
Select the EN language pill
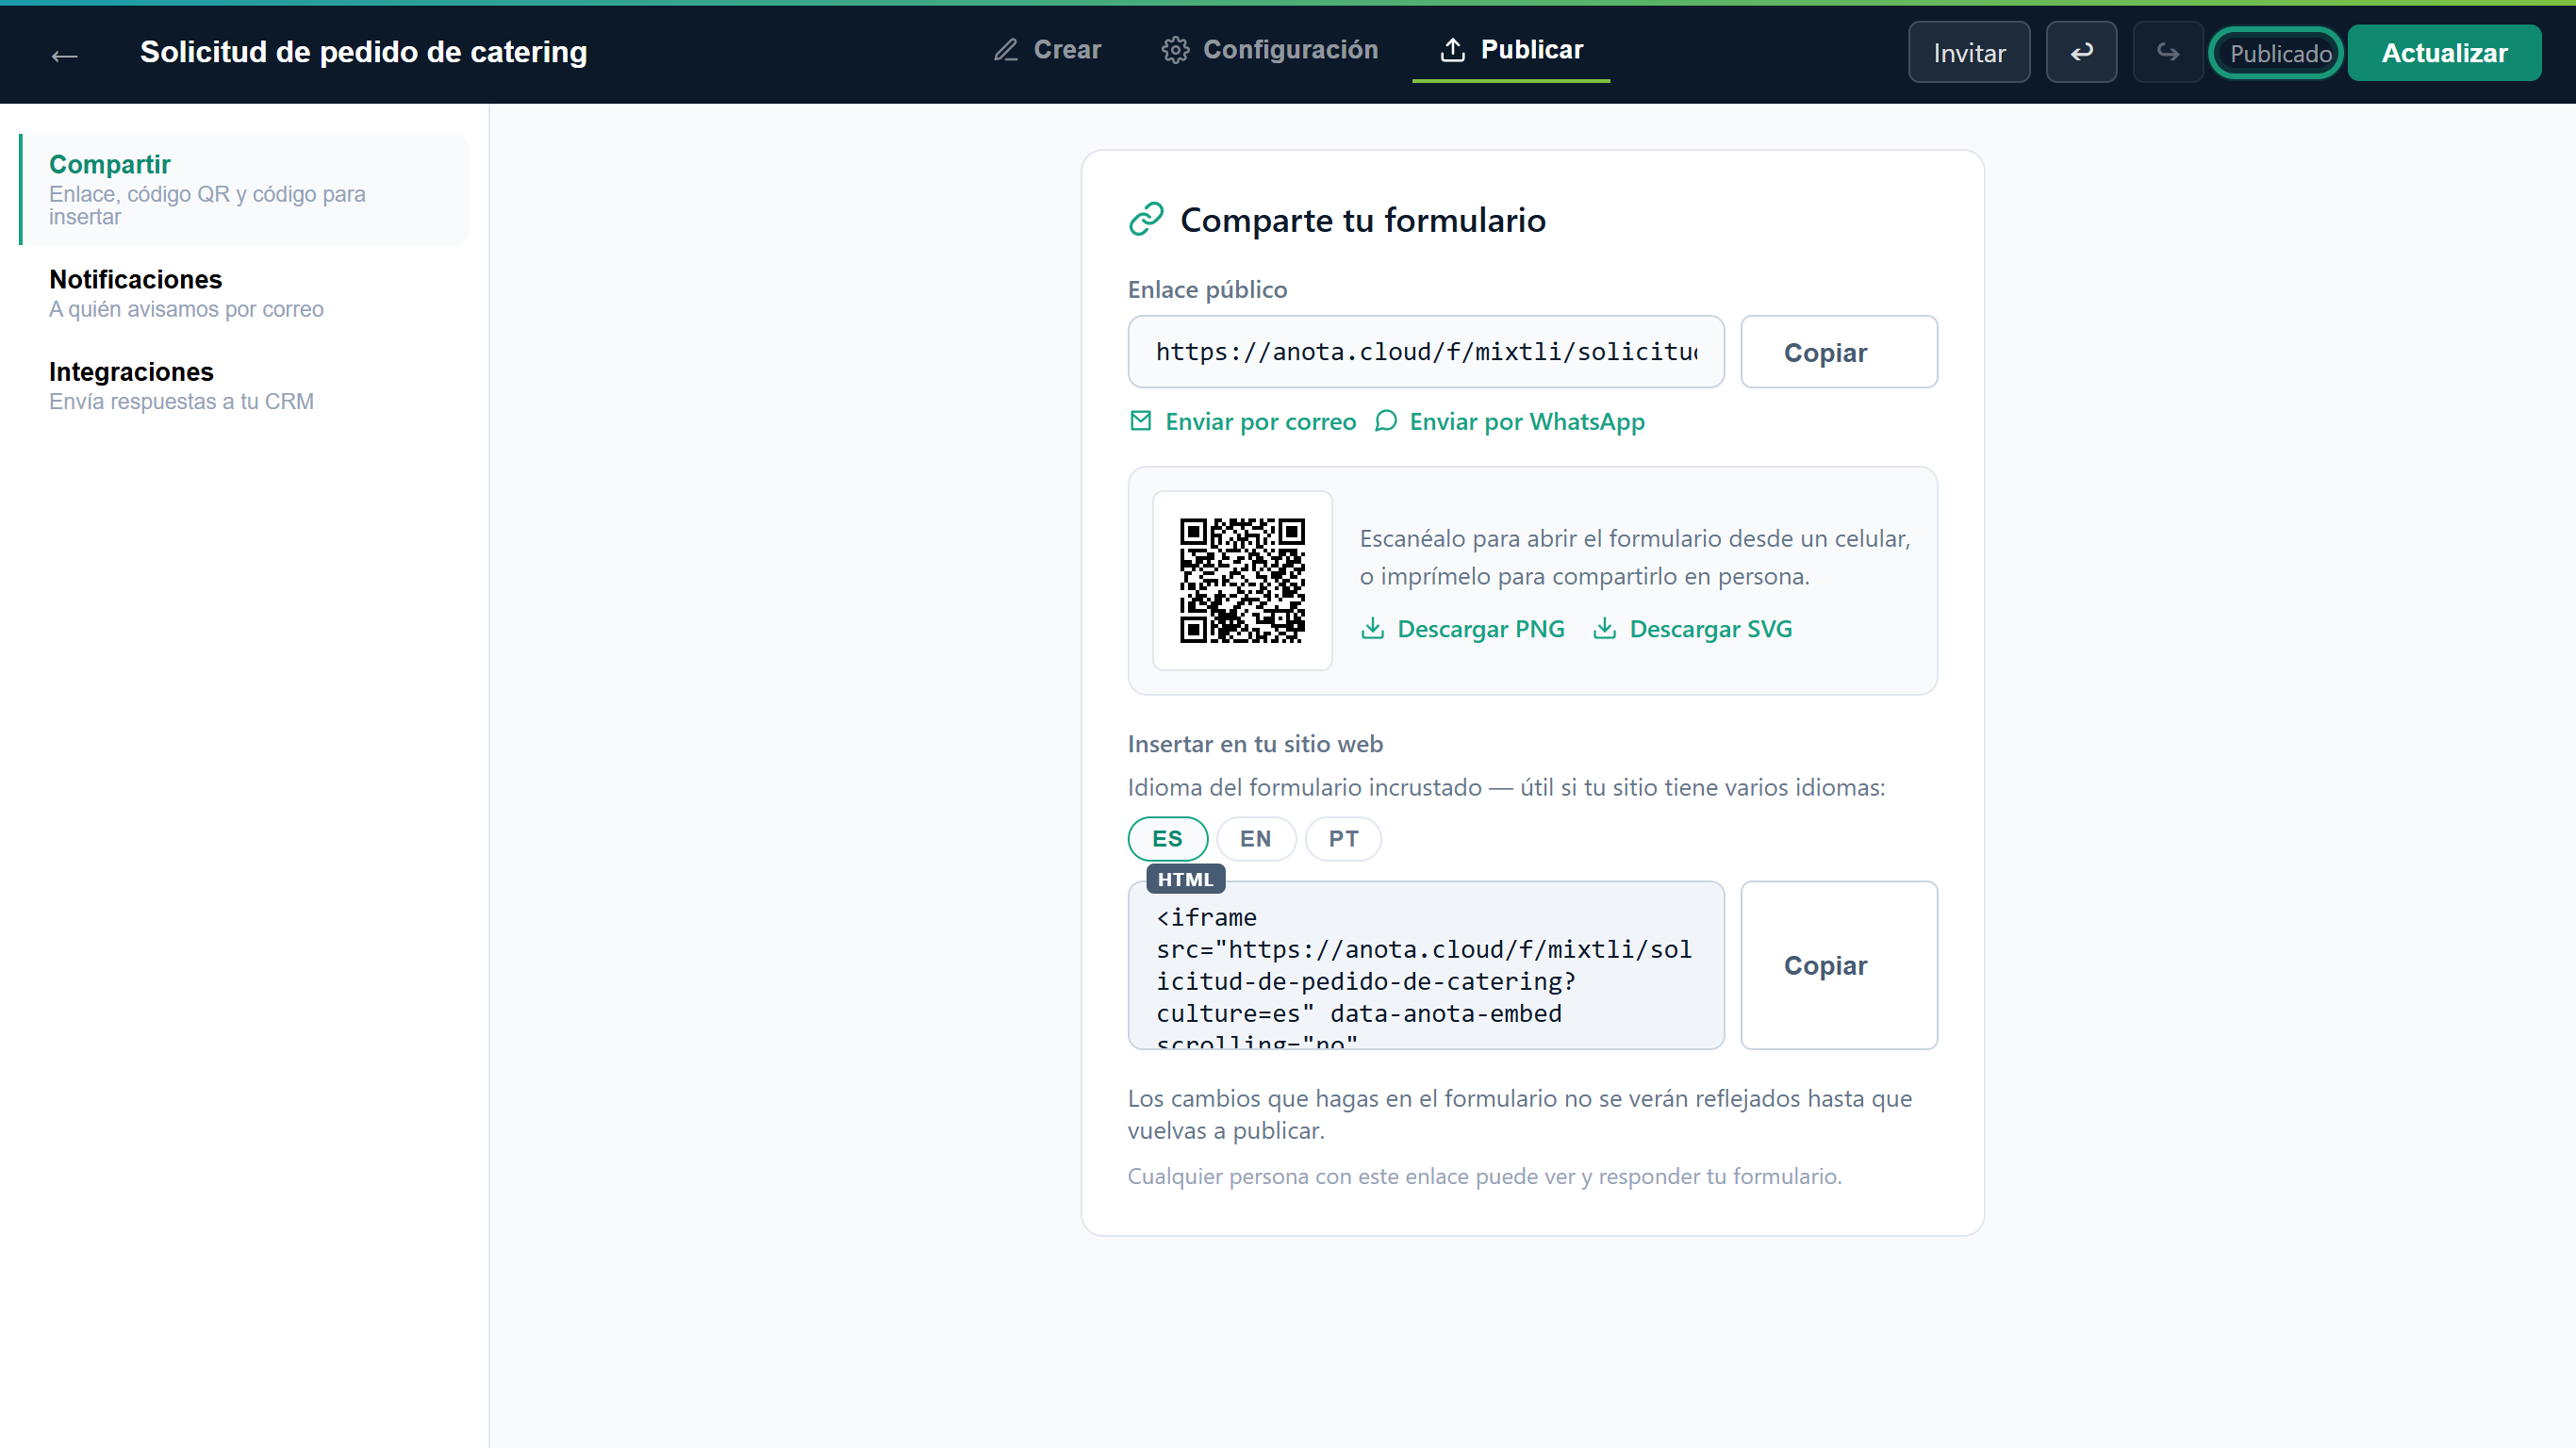click(x=1256, y=838)
